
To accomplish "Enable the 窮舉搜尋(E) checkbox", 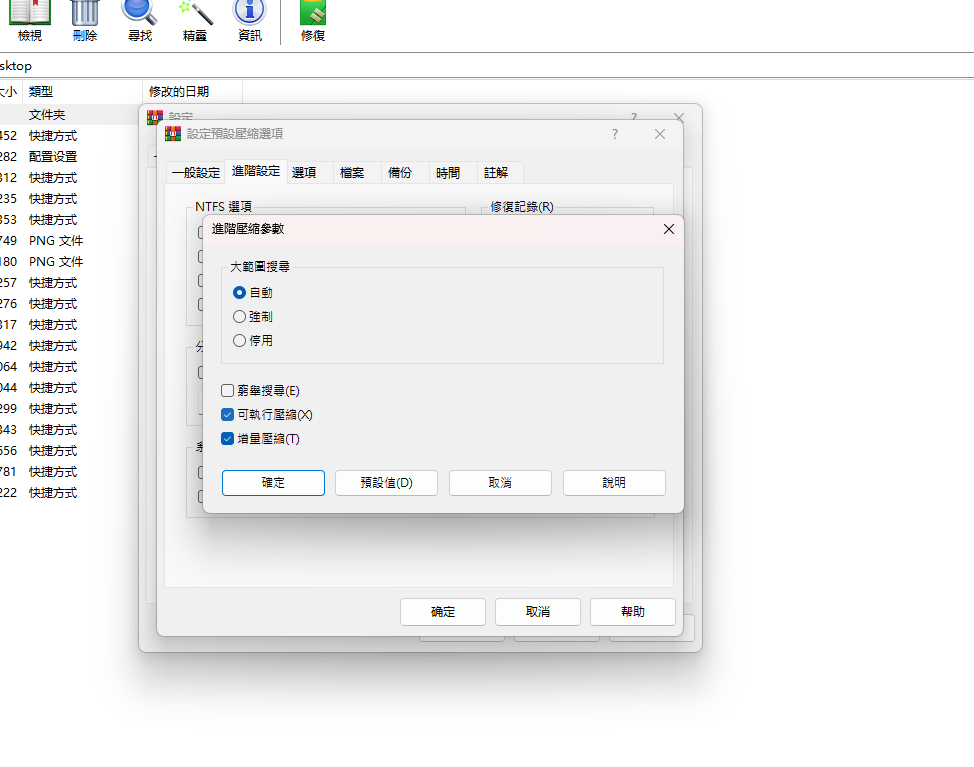I will tap(227, 390).
